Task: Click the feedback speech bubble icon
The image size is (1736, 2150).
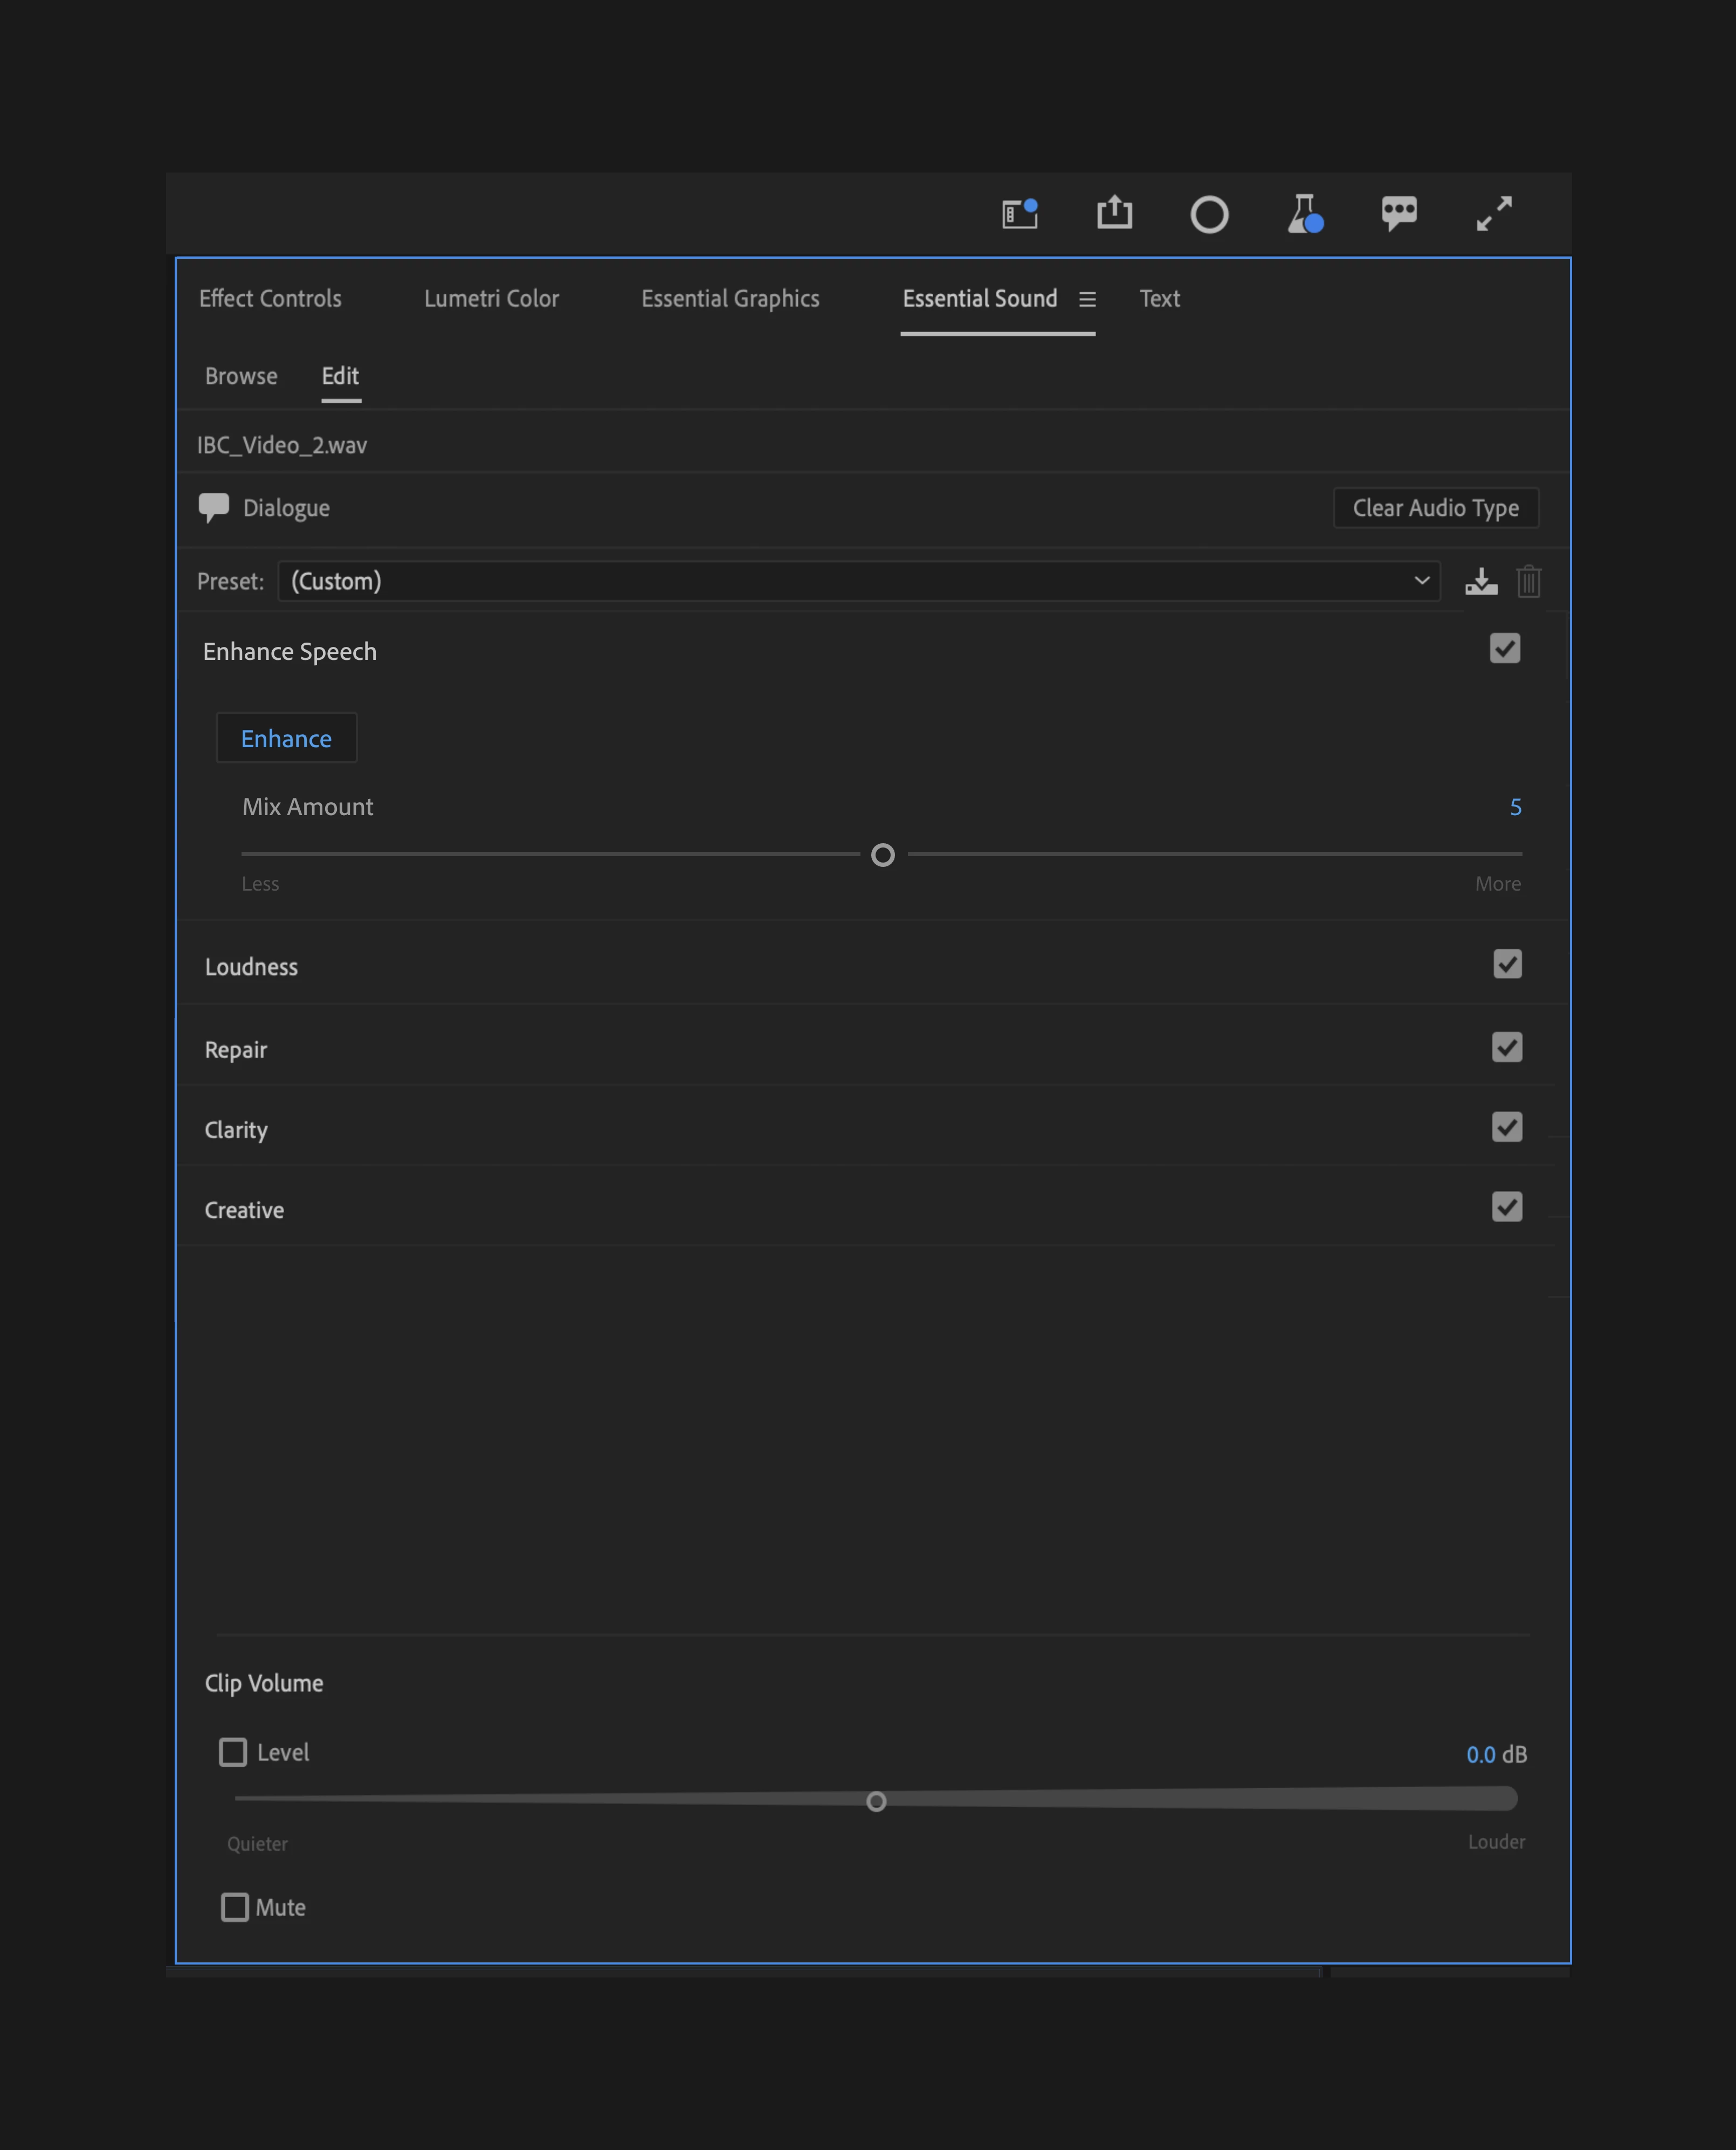Action: [1398, 213]
